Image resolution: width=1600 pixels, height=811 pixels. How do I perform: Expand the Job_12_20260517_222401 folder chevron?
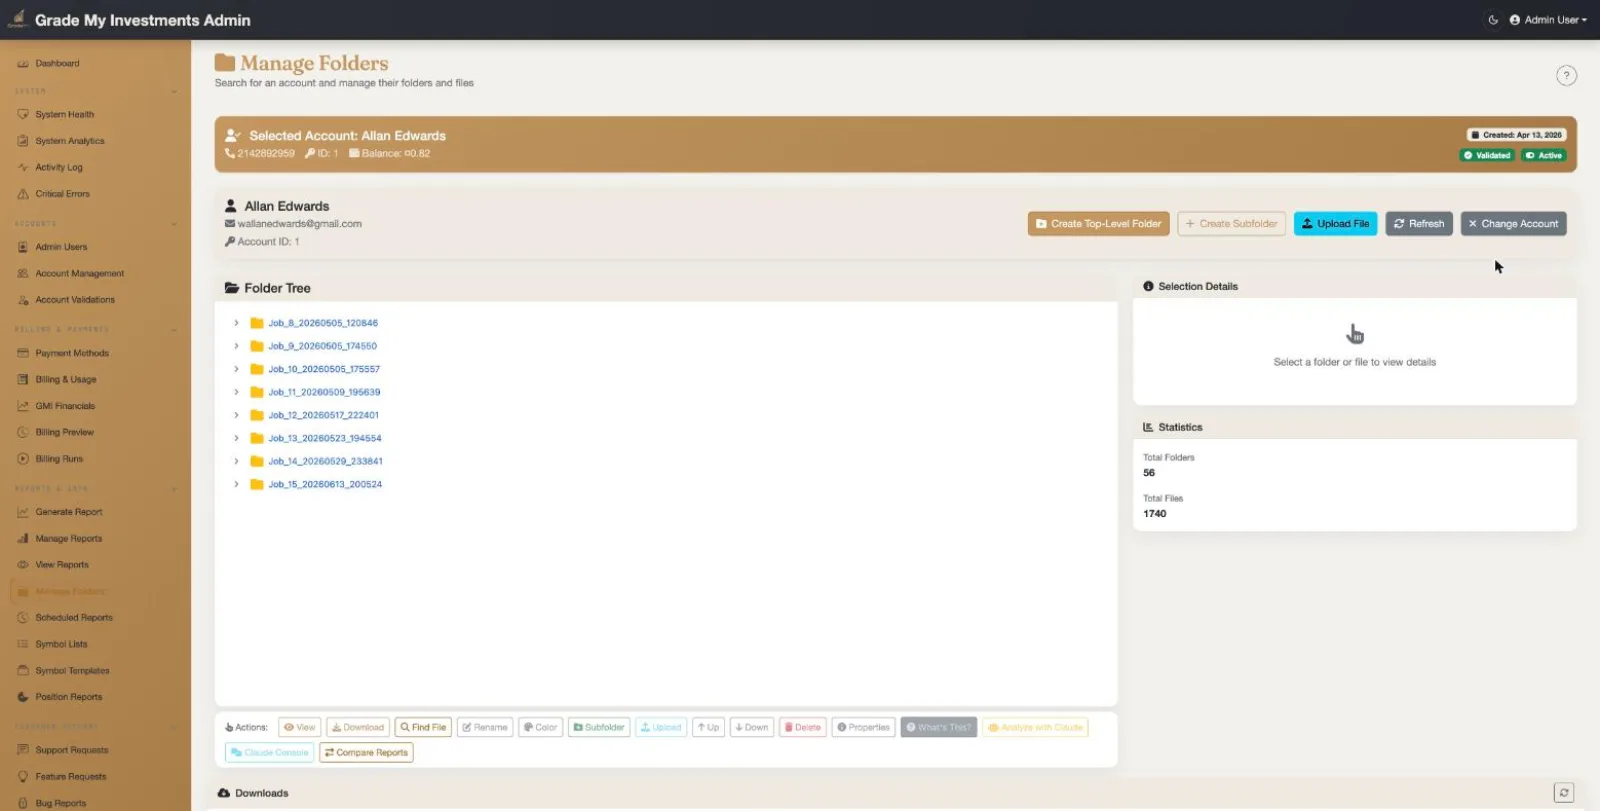(236, 415)
